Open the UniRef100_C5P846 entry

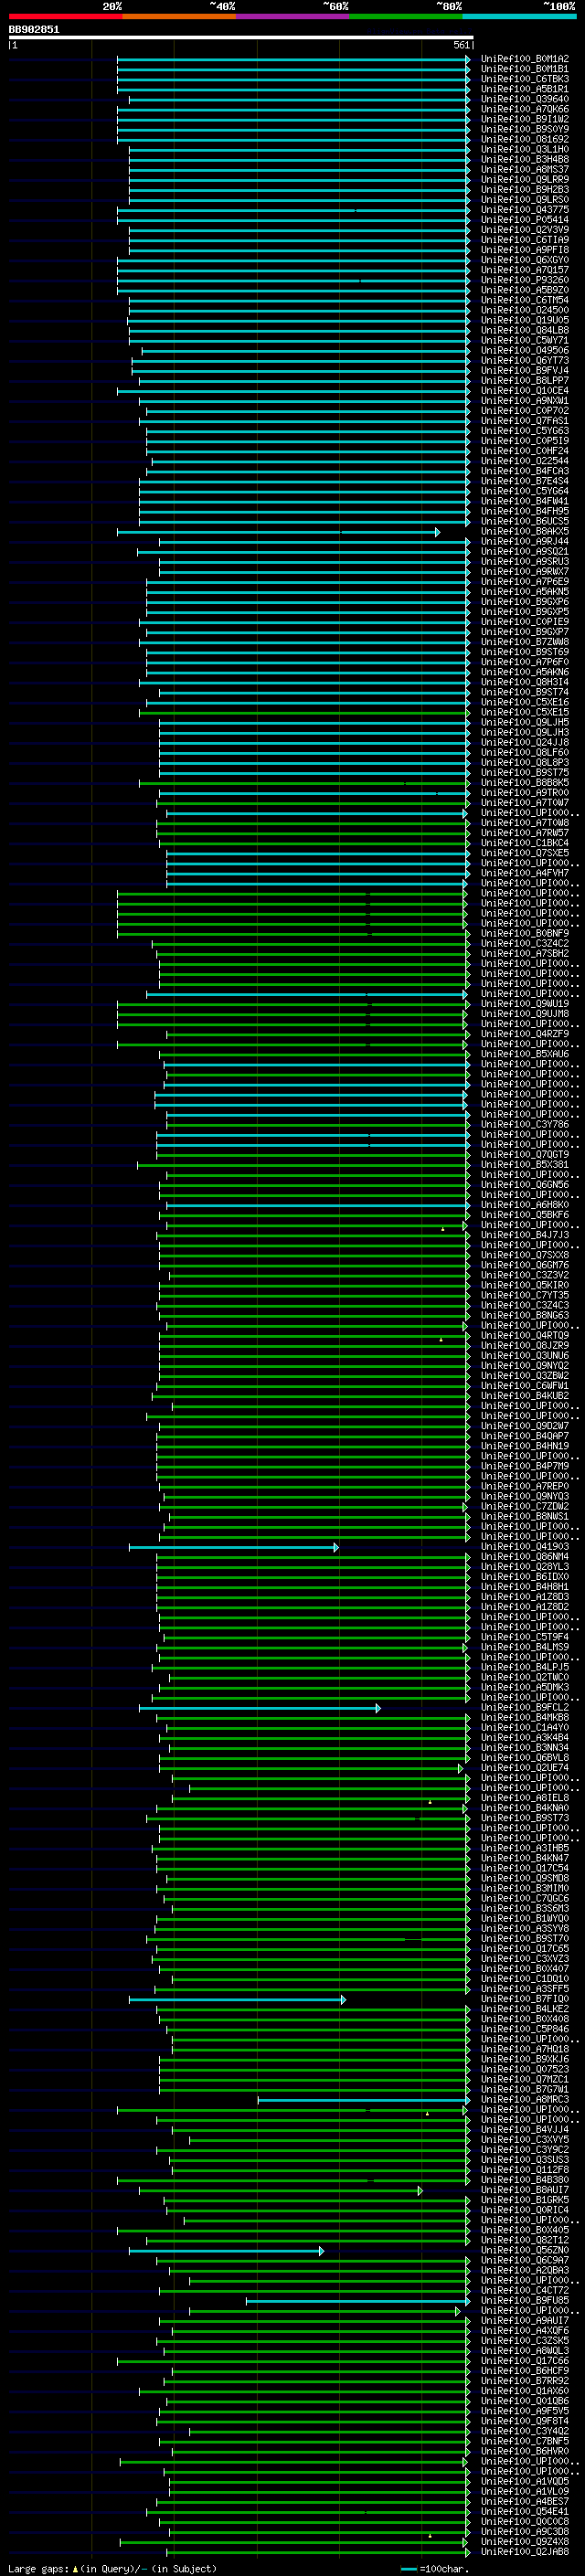(x=524, y=2029)
